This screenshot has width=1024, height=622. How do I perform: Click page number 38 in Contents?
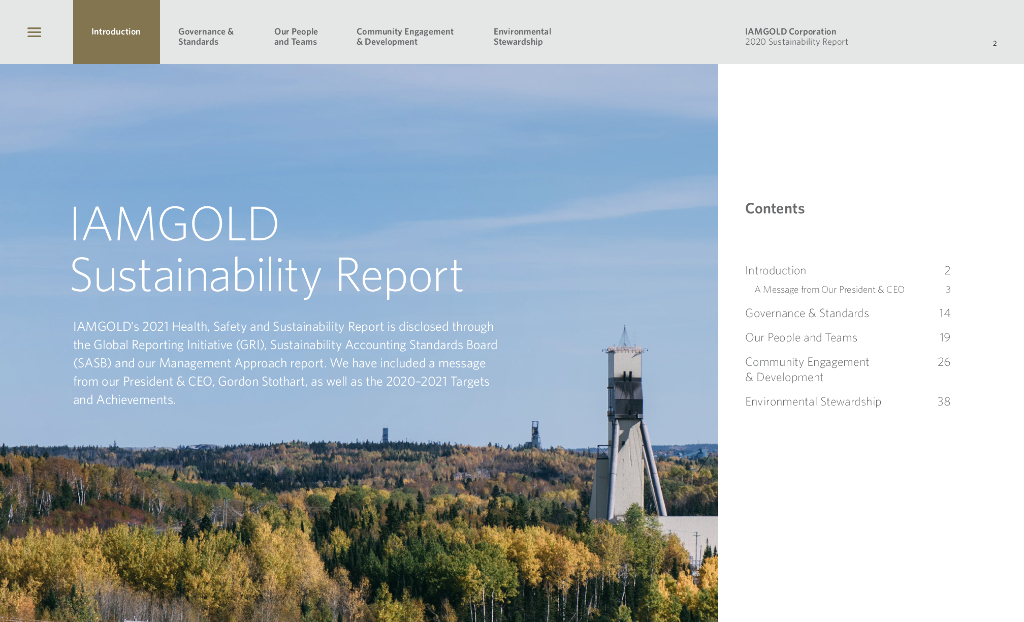click(944, 402)
